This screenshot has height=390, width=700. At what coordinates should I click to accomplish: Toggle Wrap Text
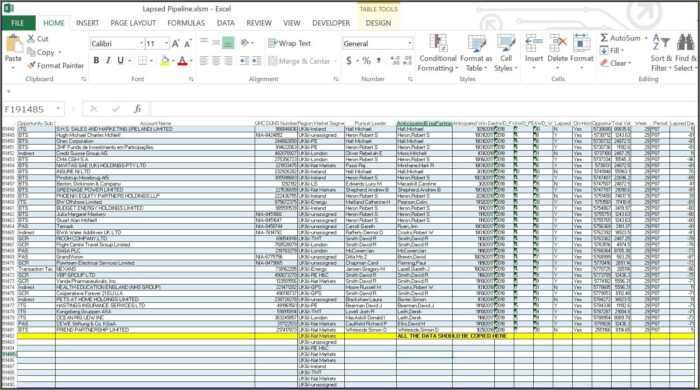[x=289, y=43]
